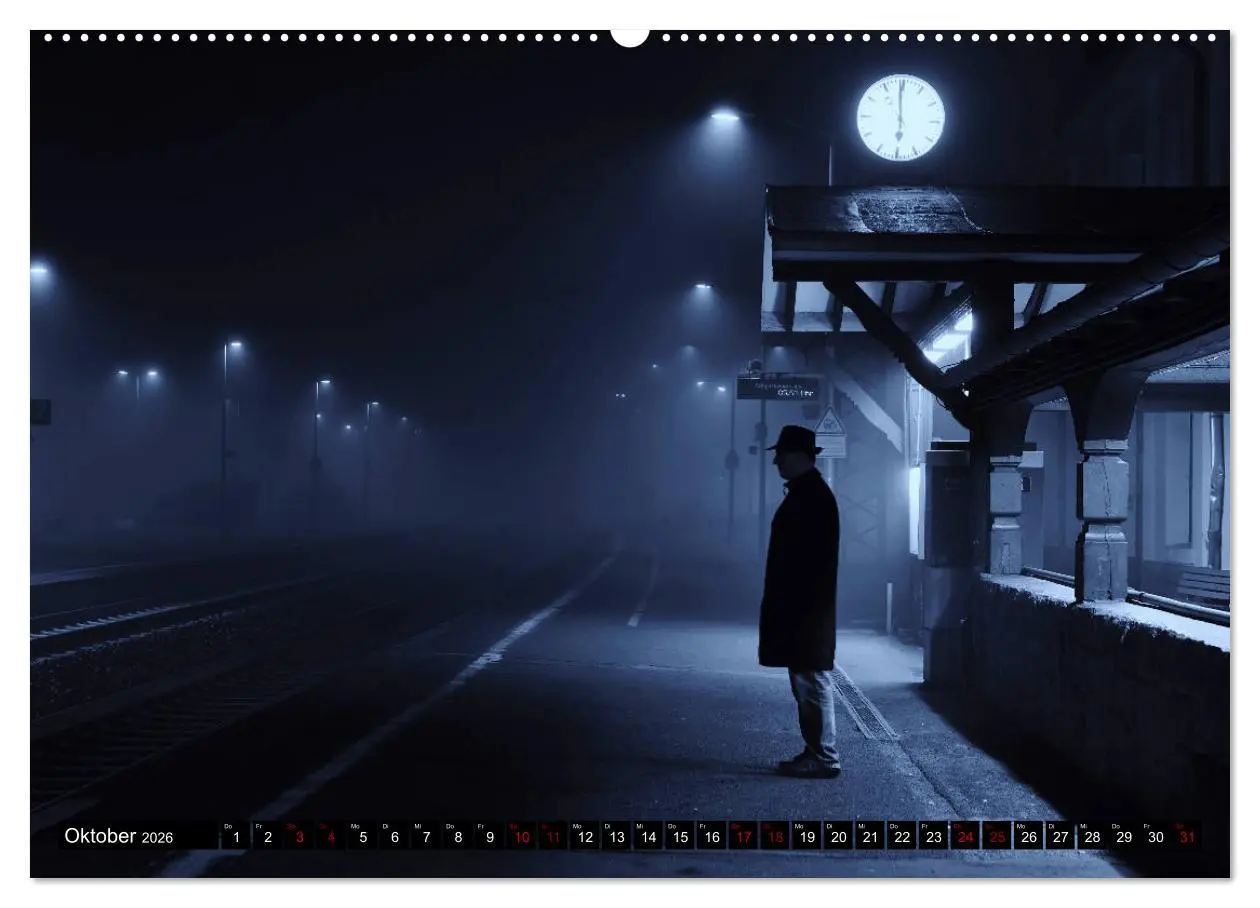Viewport: 1260px width, 908px height.
Task: Click the triangular warning sign on the pole
Action: coord(830,422)
